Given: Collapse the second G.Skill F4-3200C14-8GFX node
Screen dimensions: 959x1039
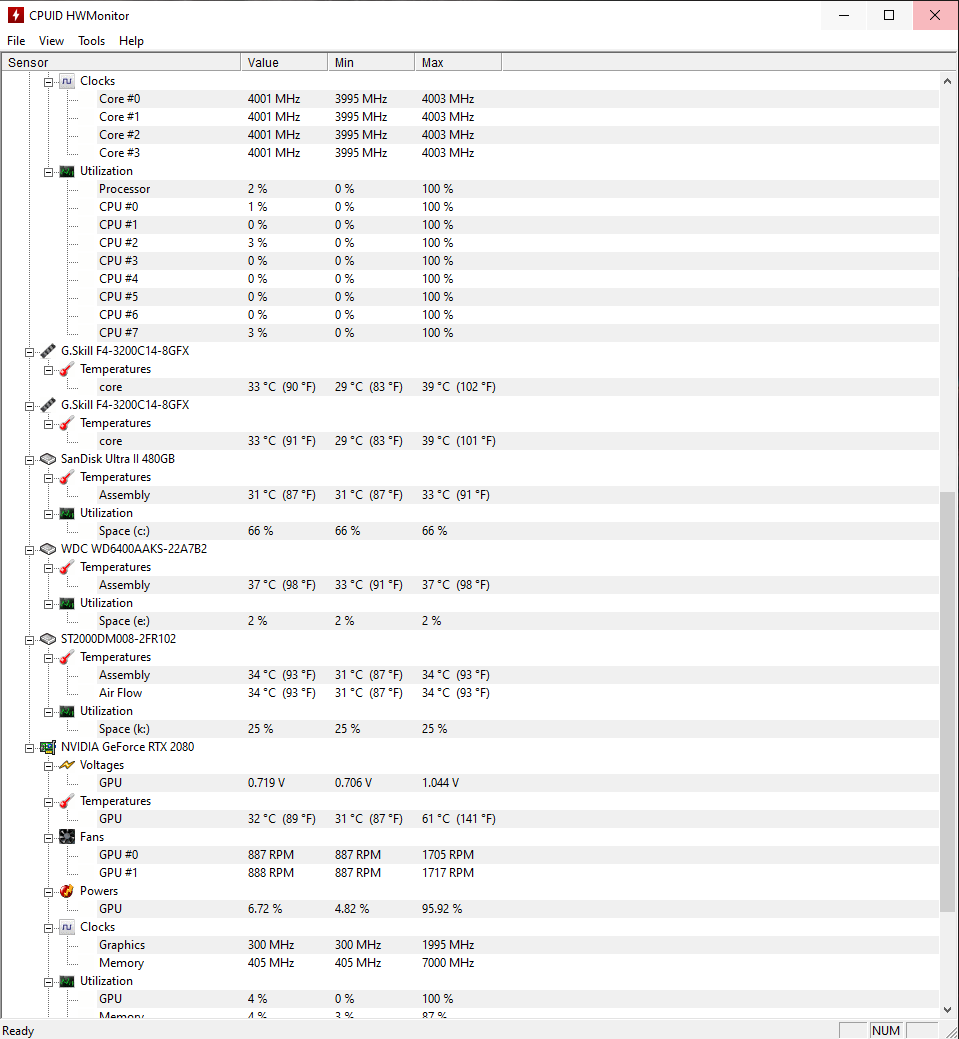Looking at the screenshot, I should (x=29, y=406).
